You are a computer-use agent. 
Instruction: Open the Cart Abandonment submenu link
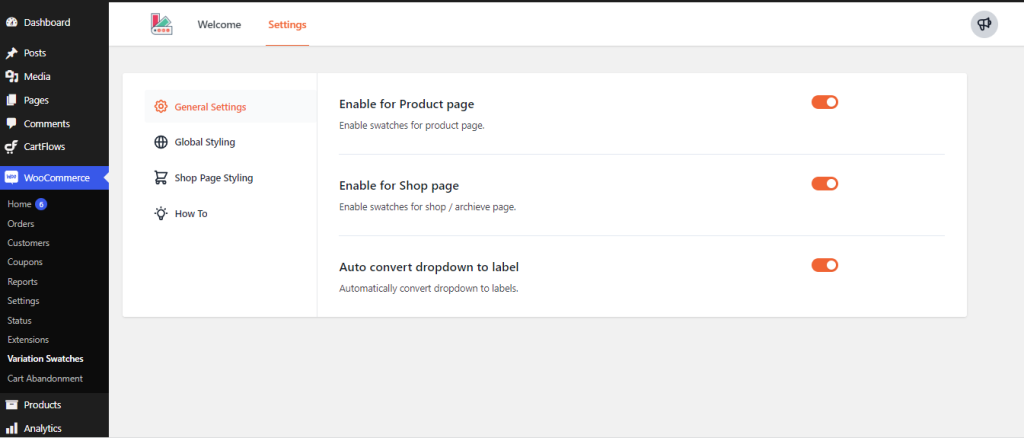[45, 378]
